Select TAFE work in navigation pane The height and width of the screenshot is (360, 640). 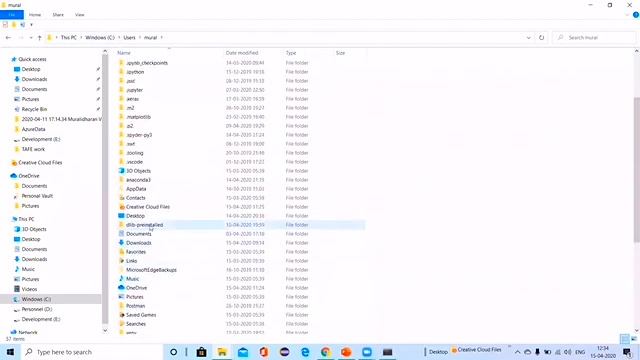[33, 149]
